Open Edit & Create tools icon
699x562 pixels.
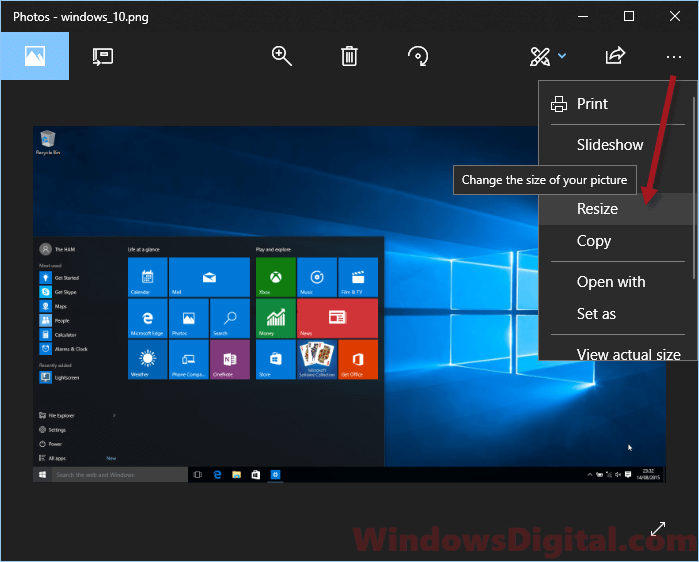point(539,56)
